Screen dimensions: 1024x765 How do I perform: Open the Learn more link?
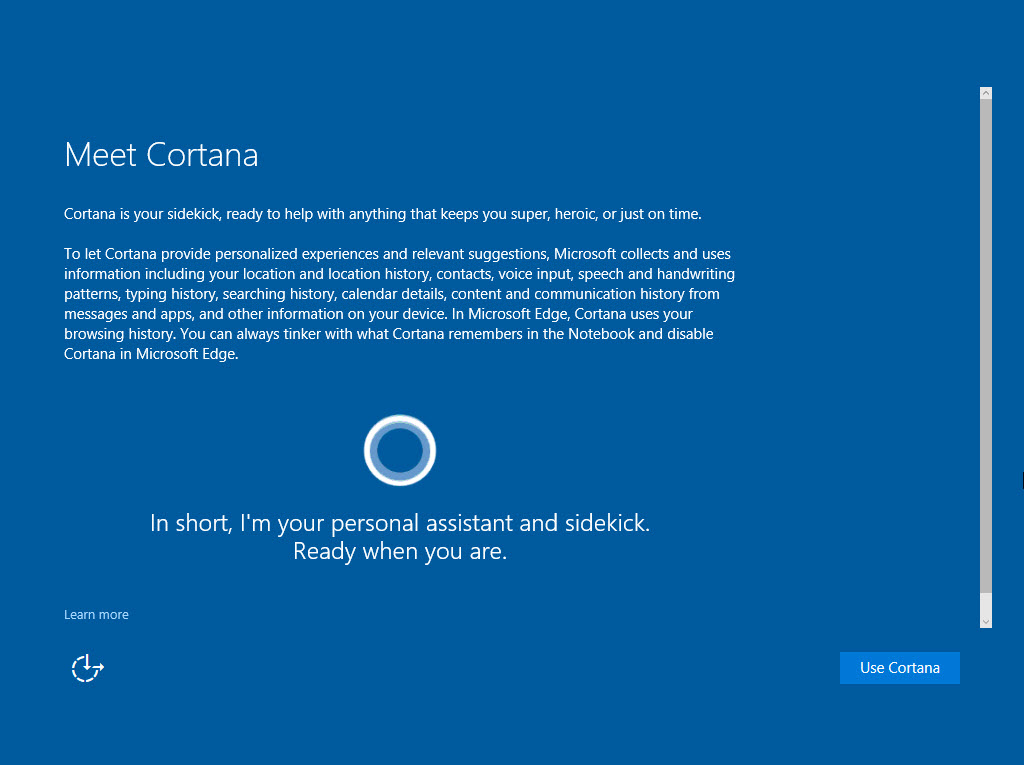click(x=96, y=615)
